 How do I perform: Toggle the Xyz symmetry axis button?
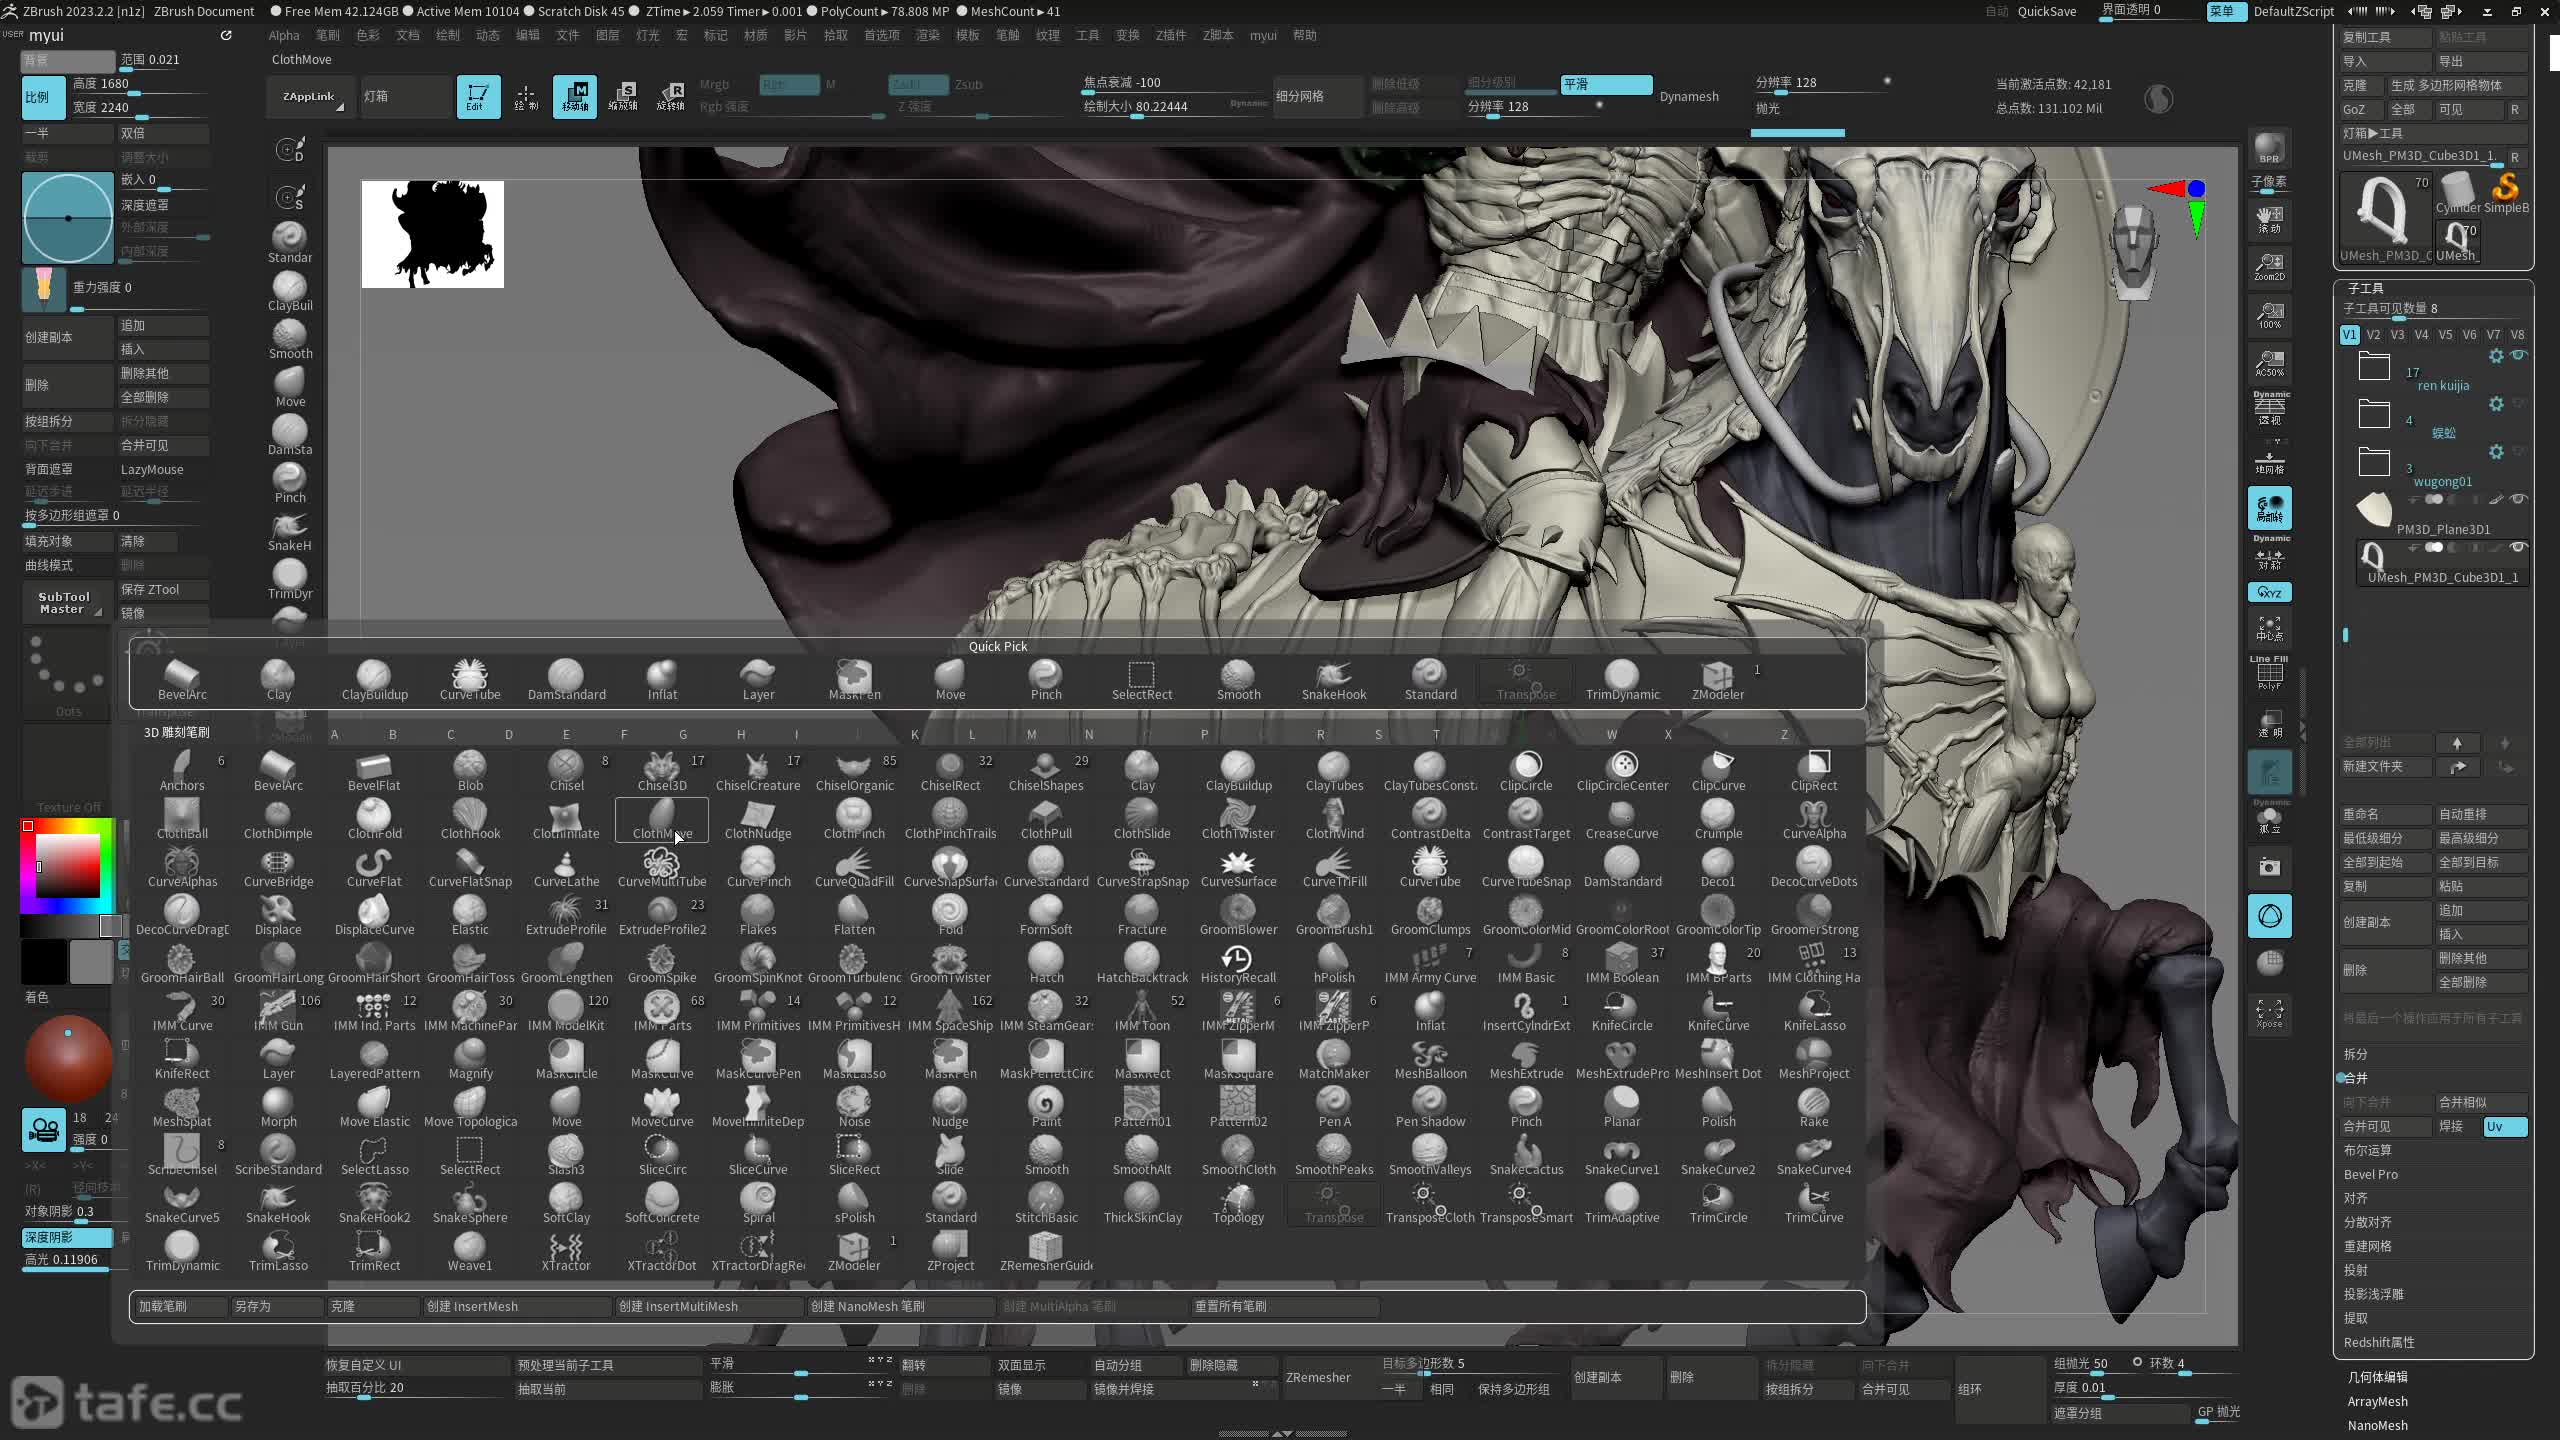click(x=2269, y=593)
